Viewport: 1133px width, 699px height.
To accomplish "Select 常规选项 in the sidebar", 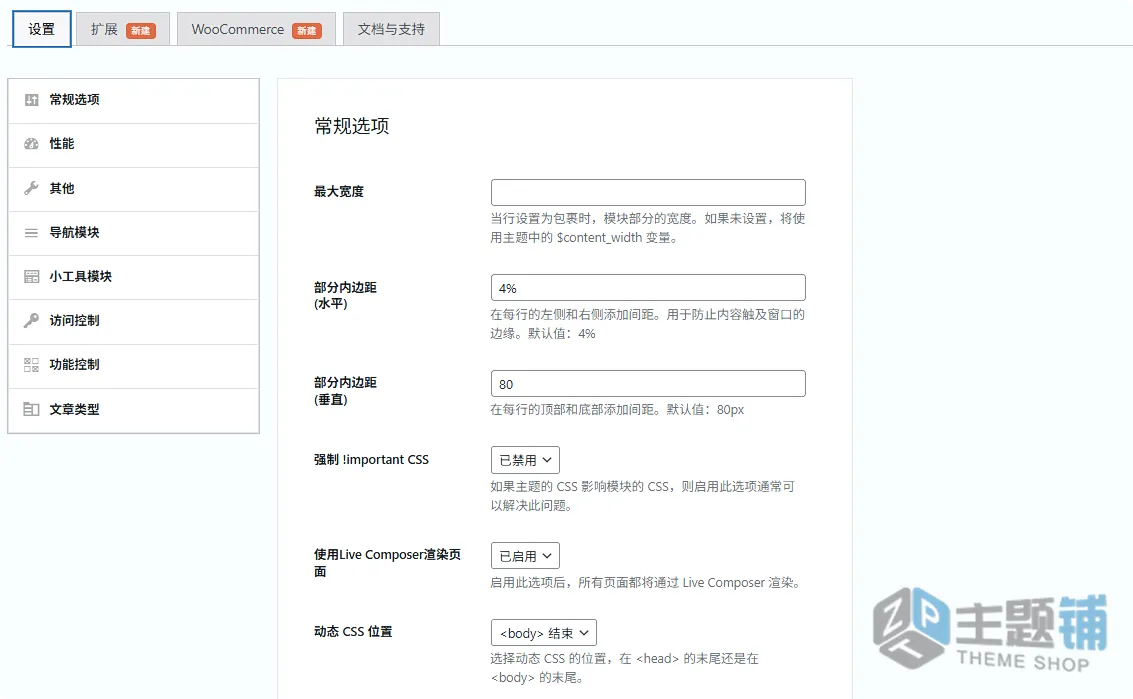I will [x=134, y=101].
